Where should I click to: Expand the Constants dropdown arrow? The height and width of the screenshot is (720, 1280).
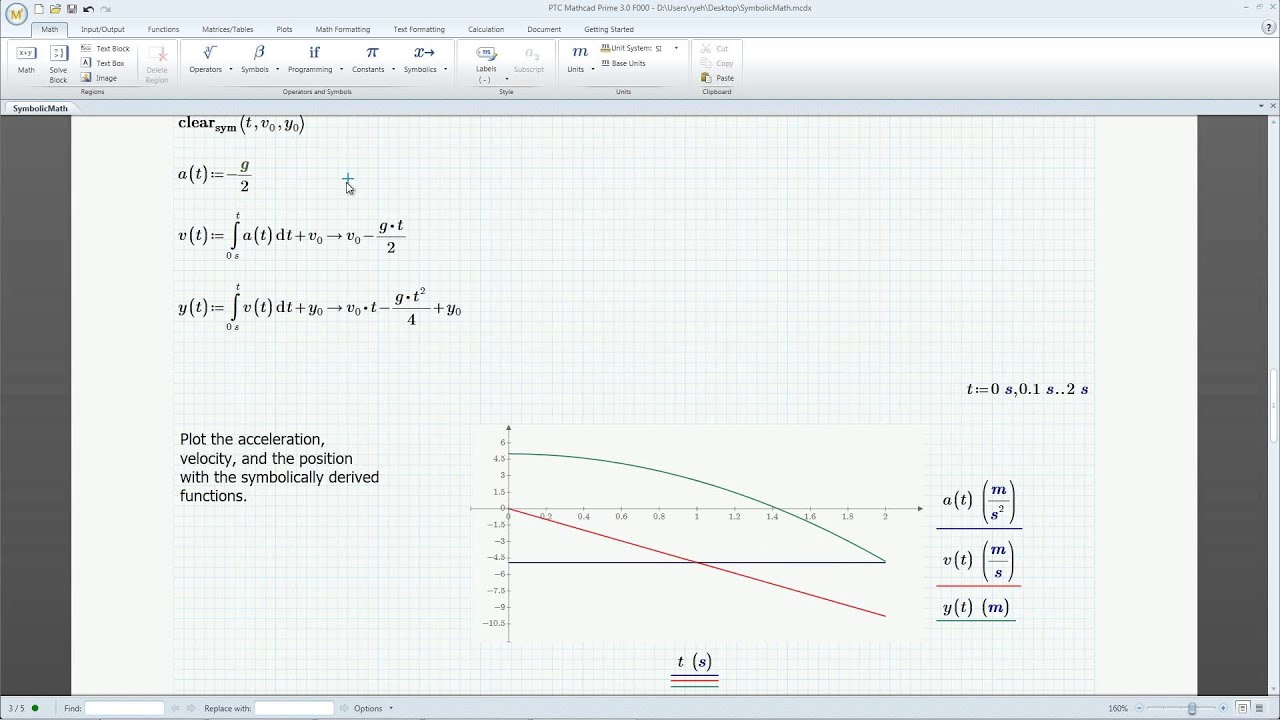393,70
